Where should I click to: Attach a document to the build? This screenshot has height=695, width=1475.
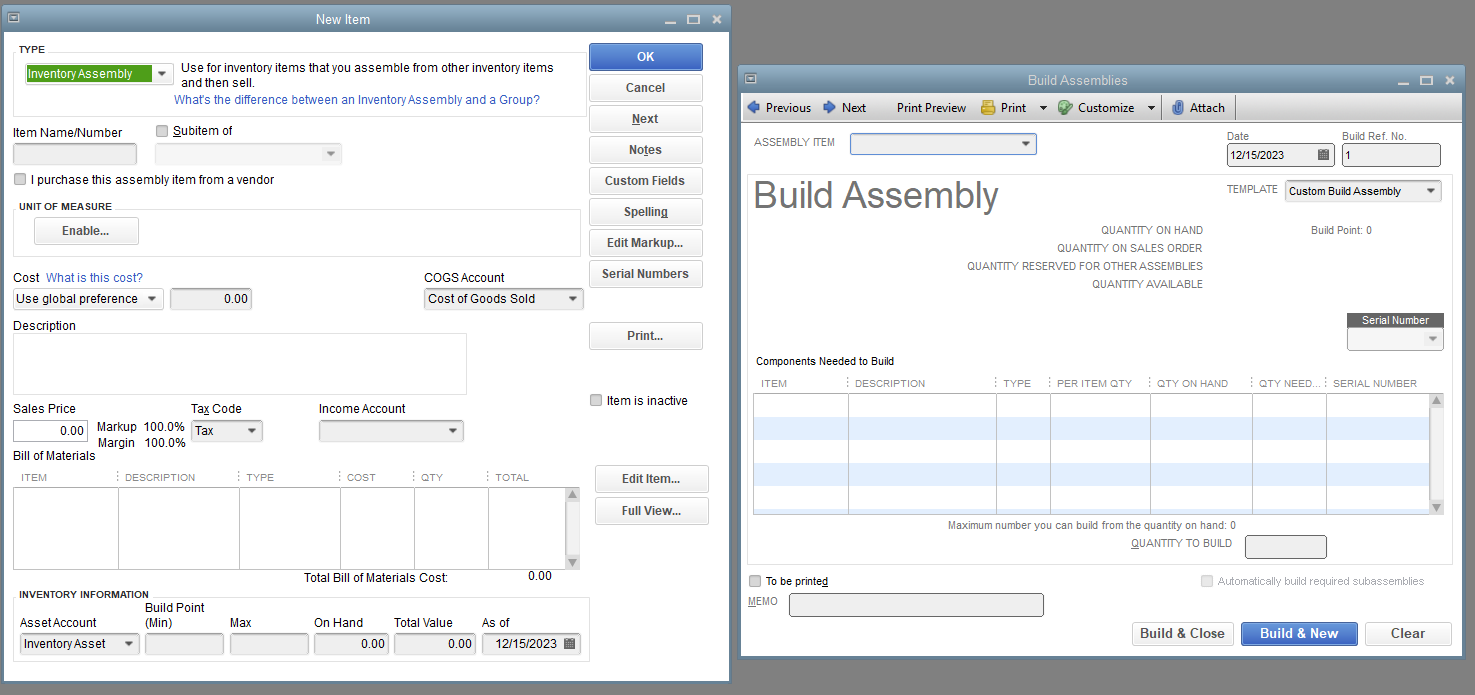pyautogui.click(x=1197, y=107)
